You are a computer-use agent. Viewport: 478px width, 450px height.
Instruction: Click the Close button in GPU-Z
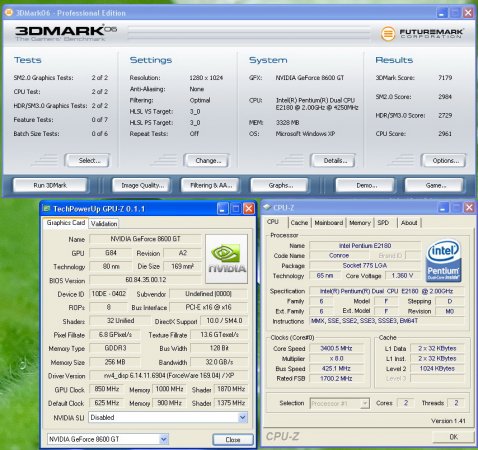pyautogui.click(x=233, y=440)
